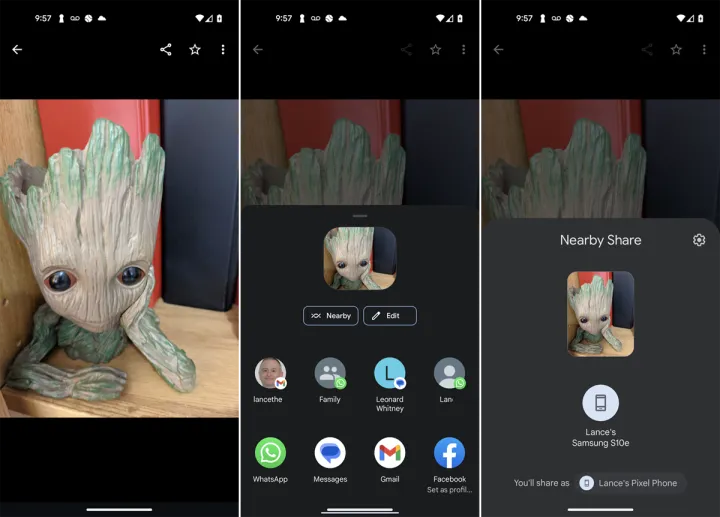Share via the Facebook app icon
Viewport: 720px width, 517px height.
coord(449,453)
